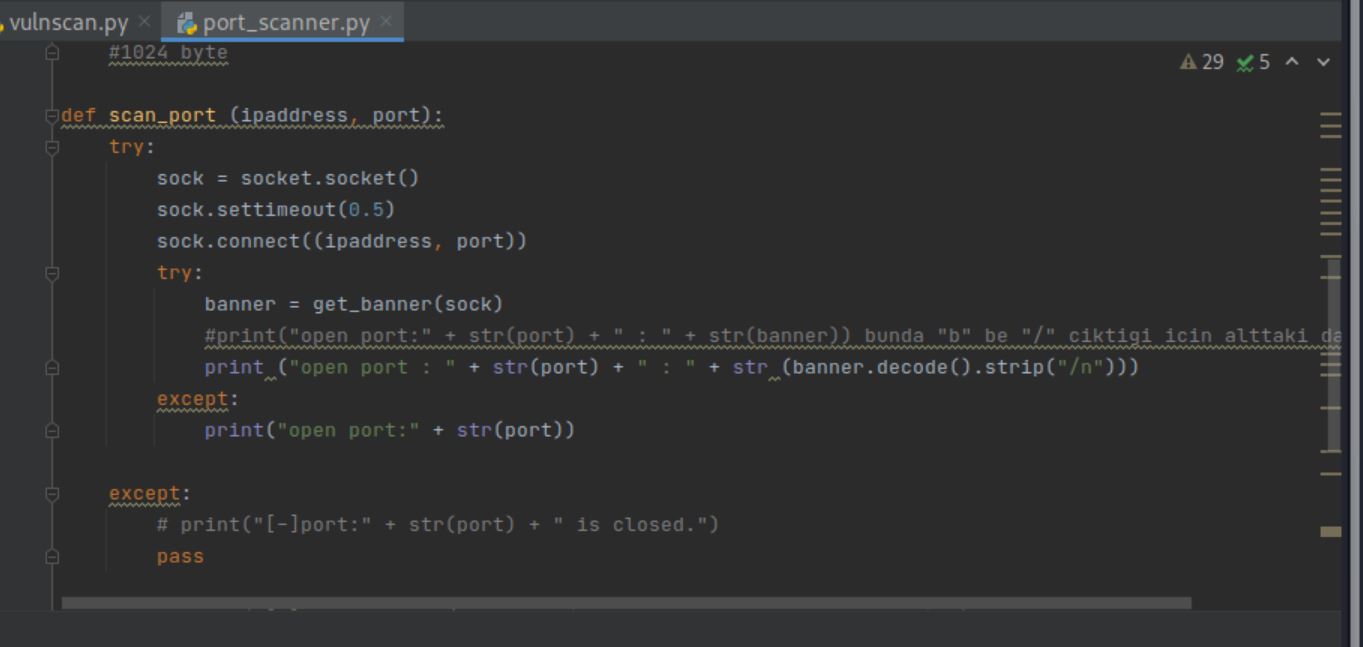Open the 5 typos inspection indicator
This screenshot has height=647, width=1363.
click(1253, 62)
